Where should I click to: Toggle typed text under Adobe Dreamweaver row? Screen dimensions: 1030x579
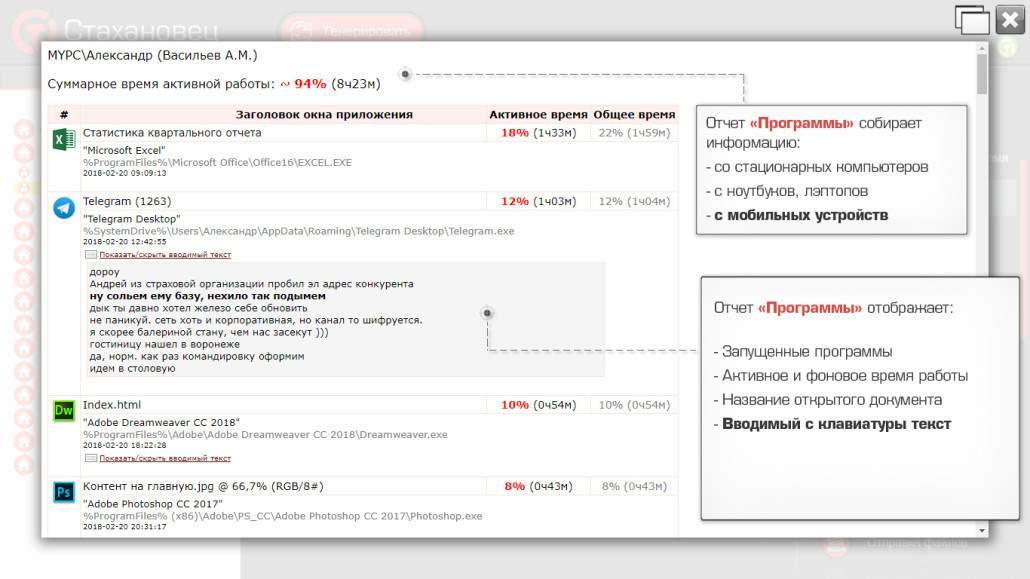point(165,458)
